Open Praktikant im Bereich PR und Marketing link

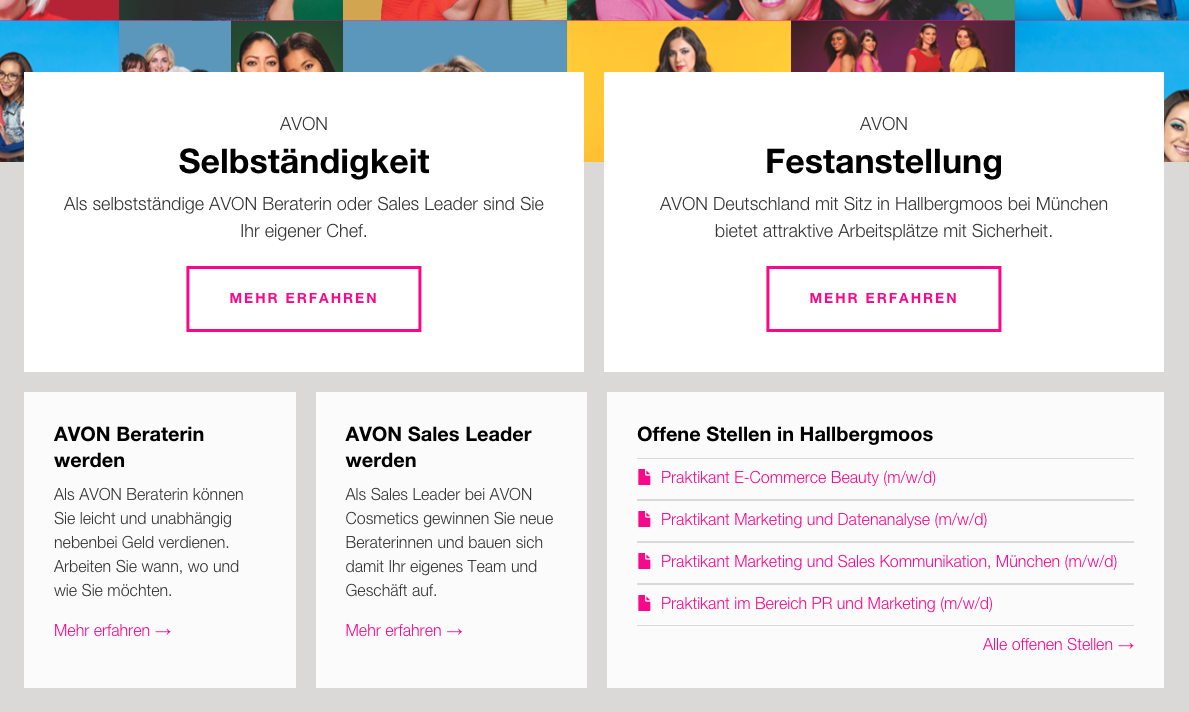(827, 604)
